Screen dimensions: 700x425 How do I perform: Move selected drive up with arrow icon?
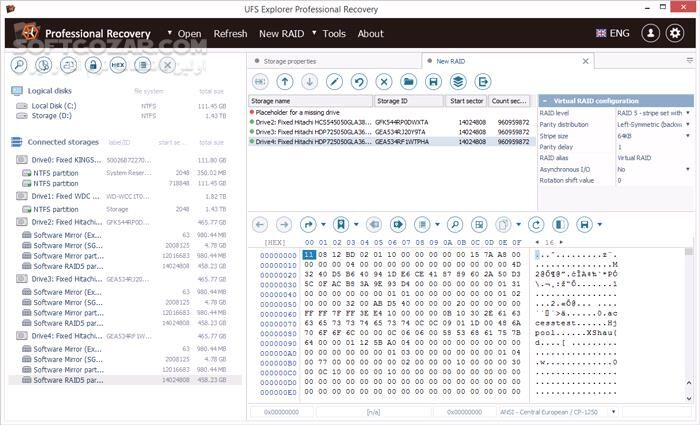286,81
